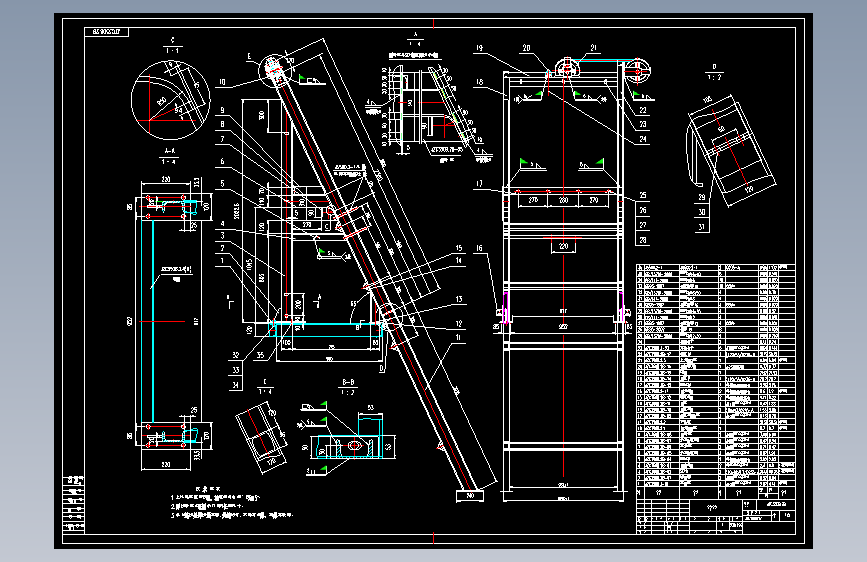Viewport: 867px width, 562px height.
Task: Select part callout number 11
Action: pos(458,337)
